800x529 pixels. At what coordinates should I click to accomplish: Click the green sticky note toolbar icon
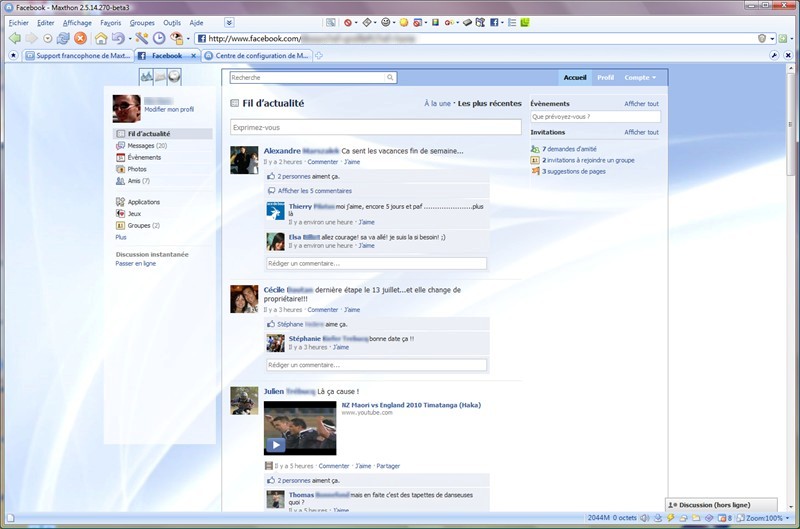[524, 22]
